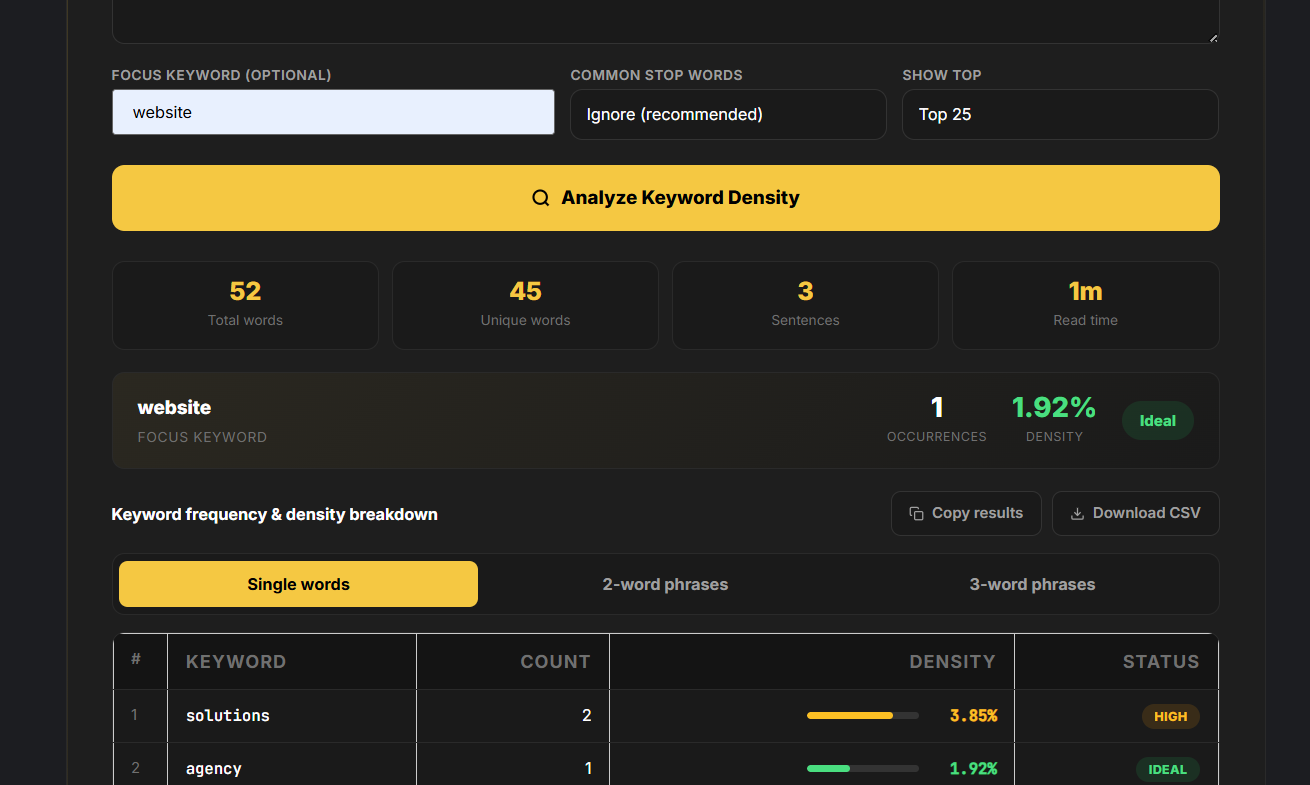
Task: Click the density bar for solutions
Action: (863, 716)
